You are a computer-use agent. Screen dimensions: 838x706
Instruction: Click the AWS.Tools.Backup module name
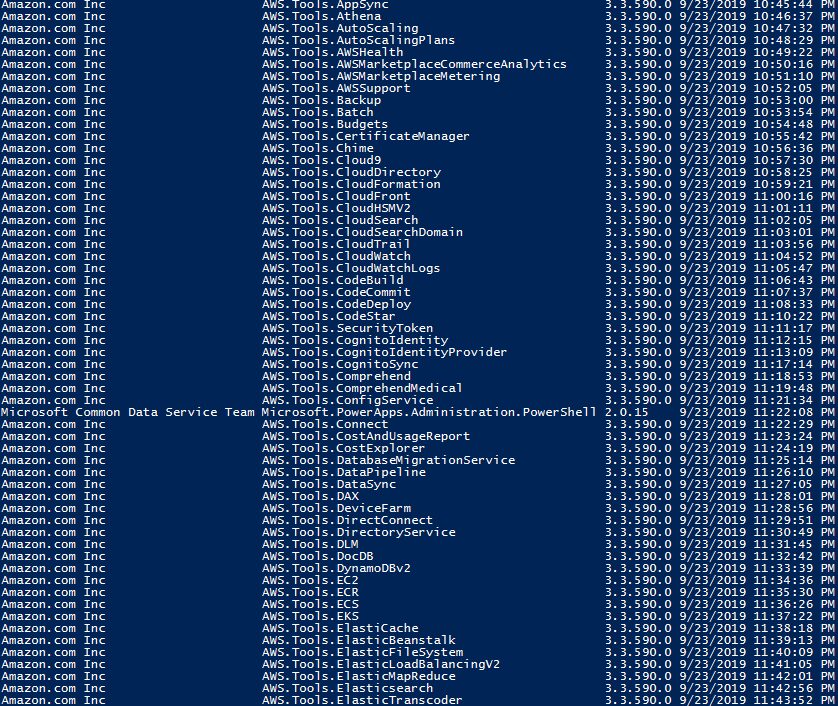tap(321, 100)
